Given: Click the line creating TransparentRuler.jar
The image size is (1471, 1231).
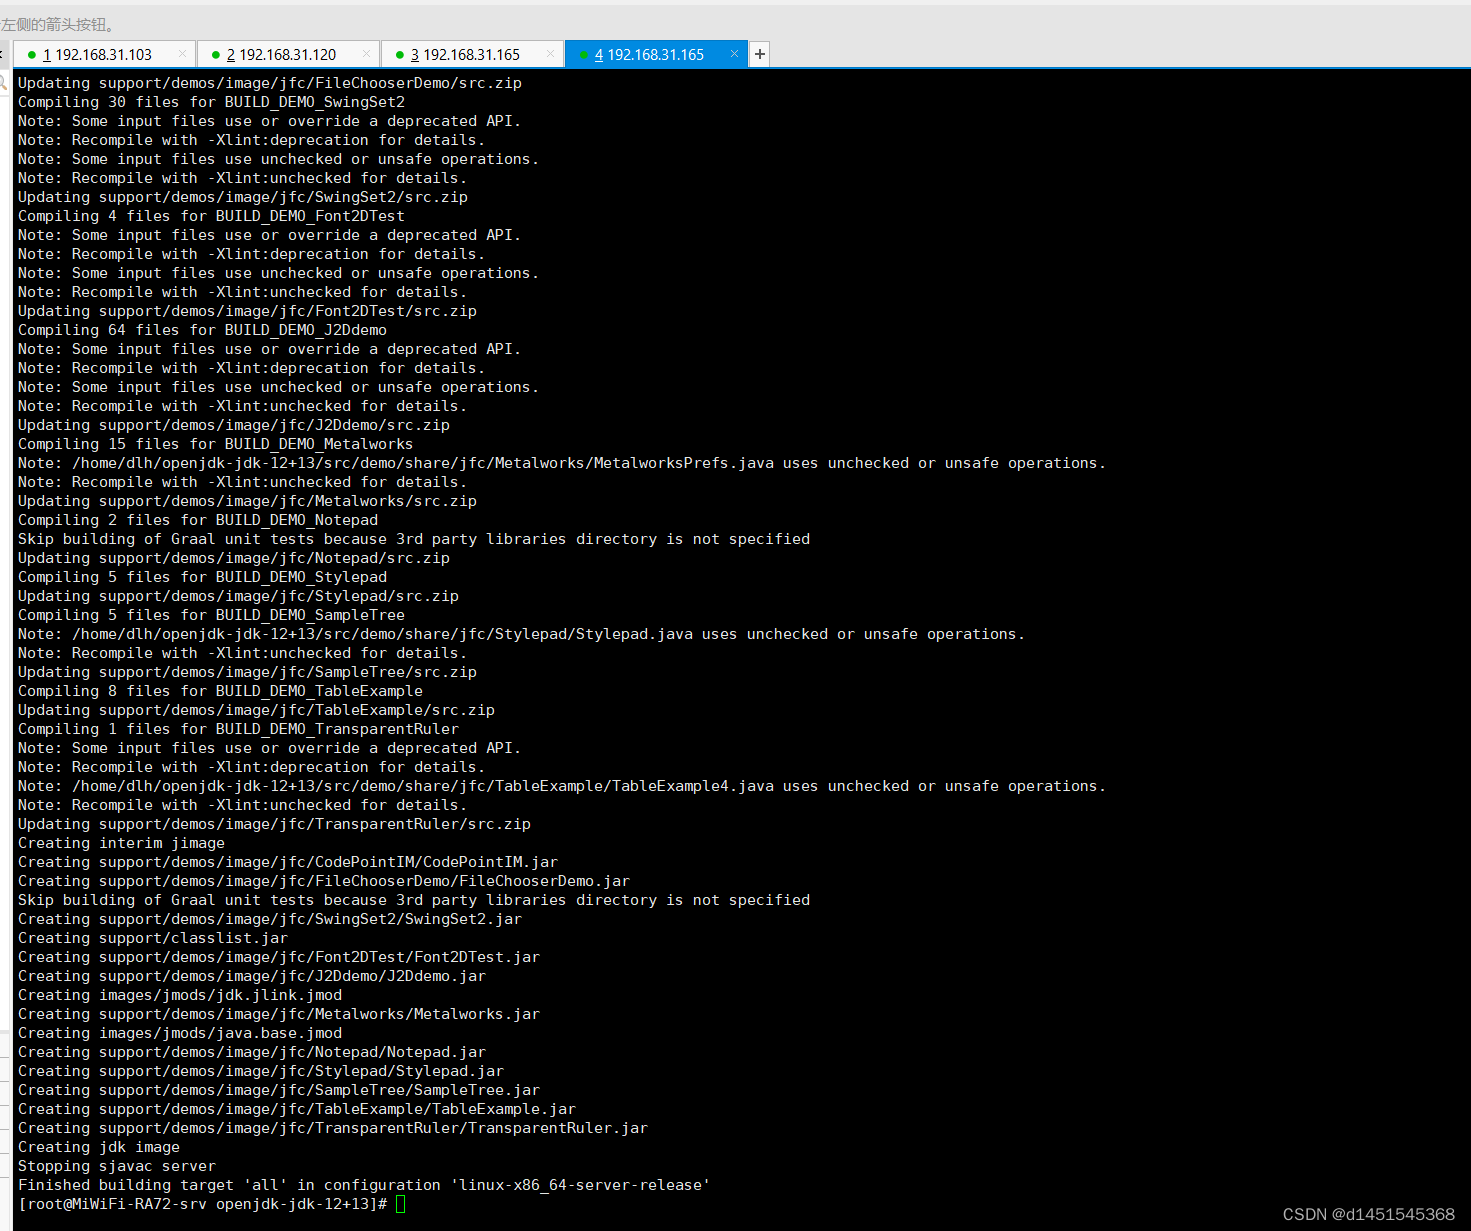Looking at the screenshot, I should pyautogui.click(x=333, y=1128).
